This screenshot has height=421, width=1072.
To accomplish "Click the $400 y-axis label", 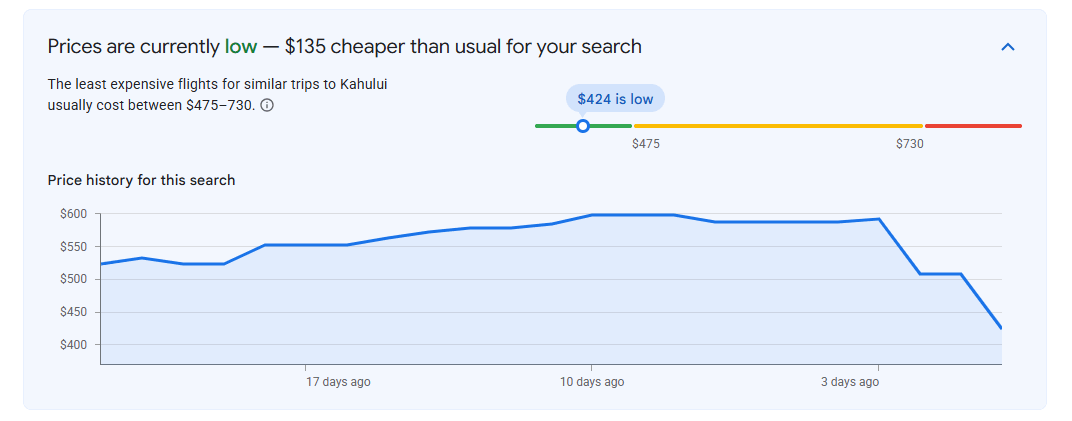I will tap(72, 344).
